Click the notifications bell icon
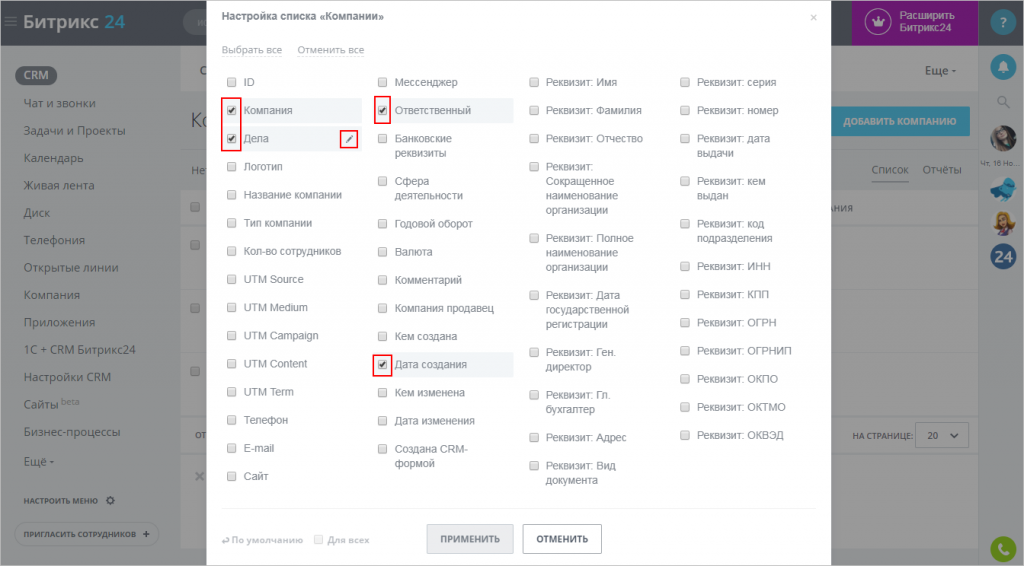 (x=1003, y=67)
